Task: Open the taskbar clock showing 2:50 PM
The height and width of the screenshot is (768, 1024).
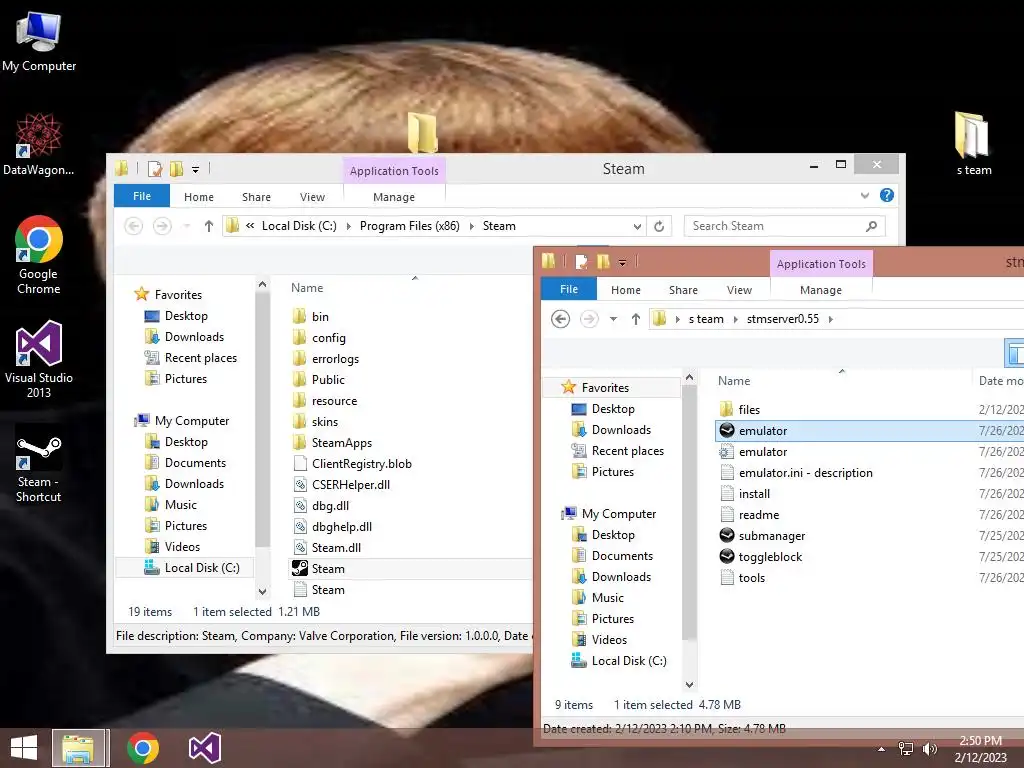Action: coord(980,749)
